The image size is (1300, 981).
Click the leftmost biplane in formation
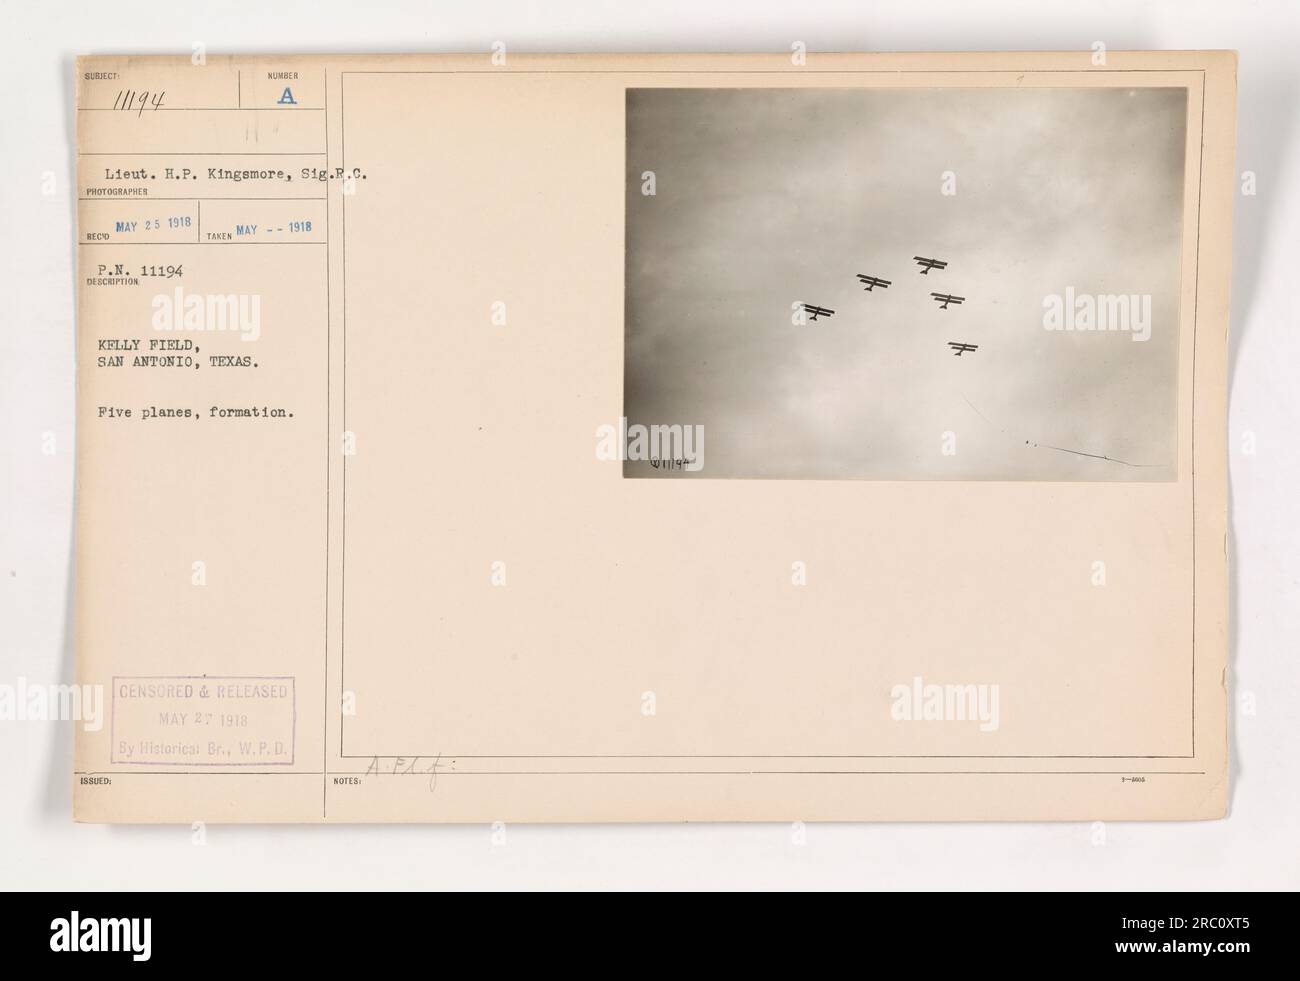[x=818, y=313]
